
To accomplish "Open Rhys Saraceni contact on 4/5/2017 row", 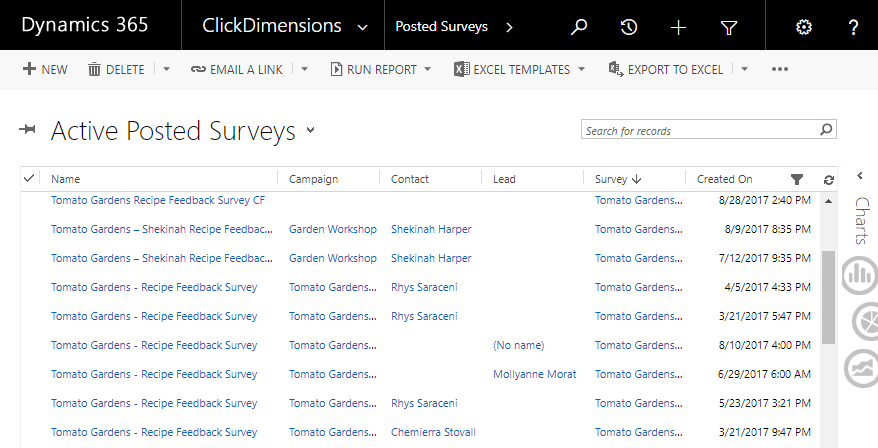I will pyautogui.click(x=424, y=287).
